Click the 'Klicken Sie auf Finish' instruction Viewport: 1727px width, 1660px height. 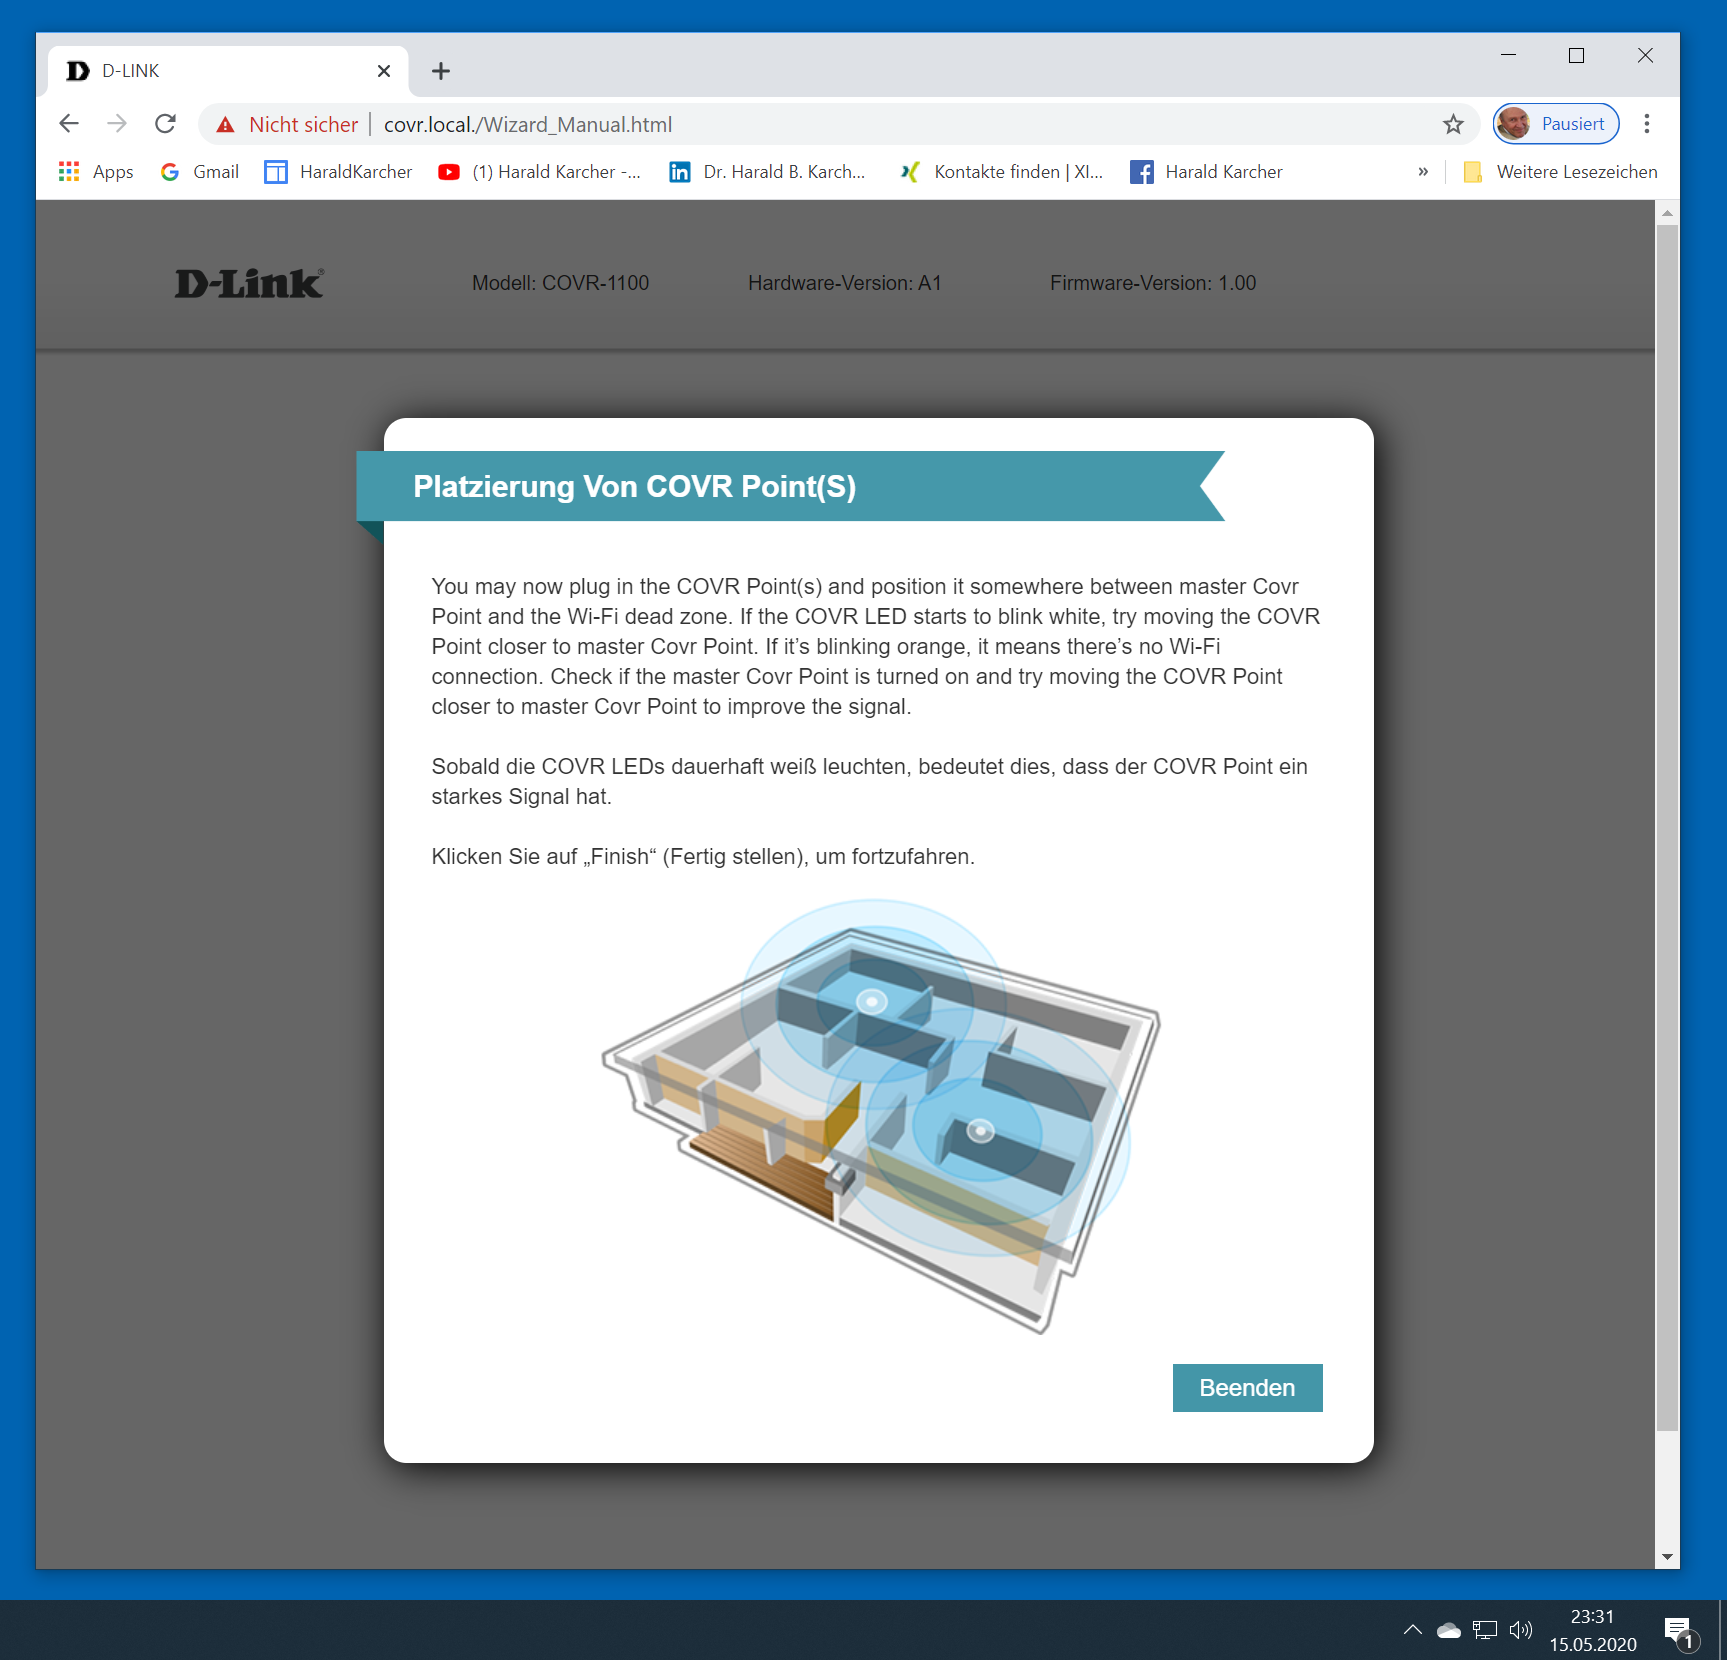(703, 856)
